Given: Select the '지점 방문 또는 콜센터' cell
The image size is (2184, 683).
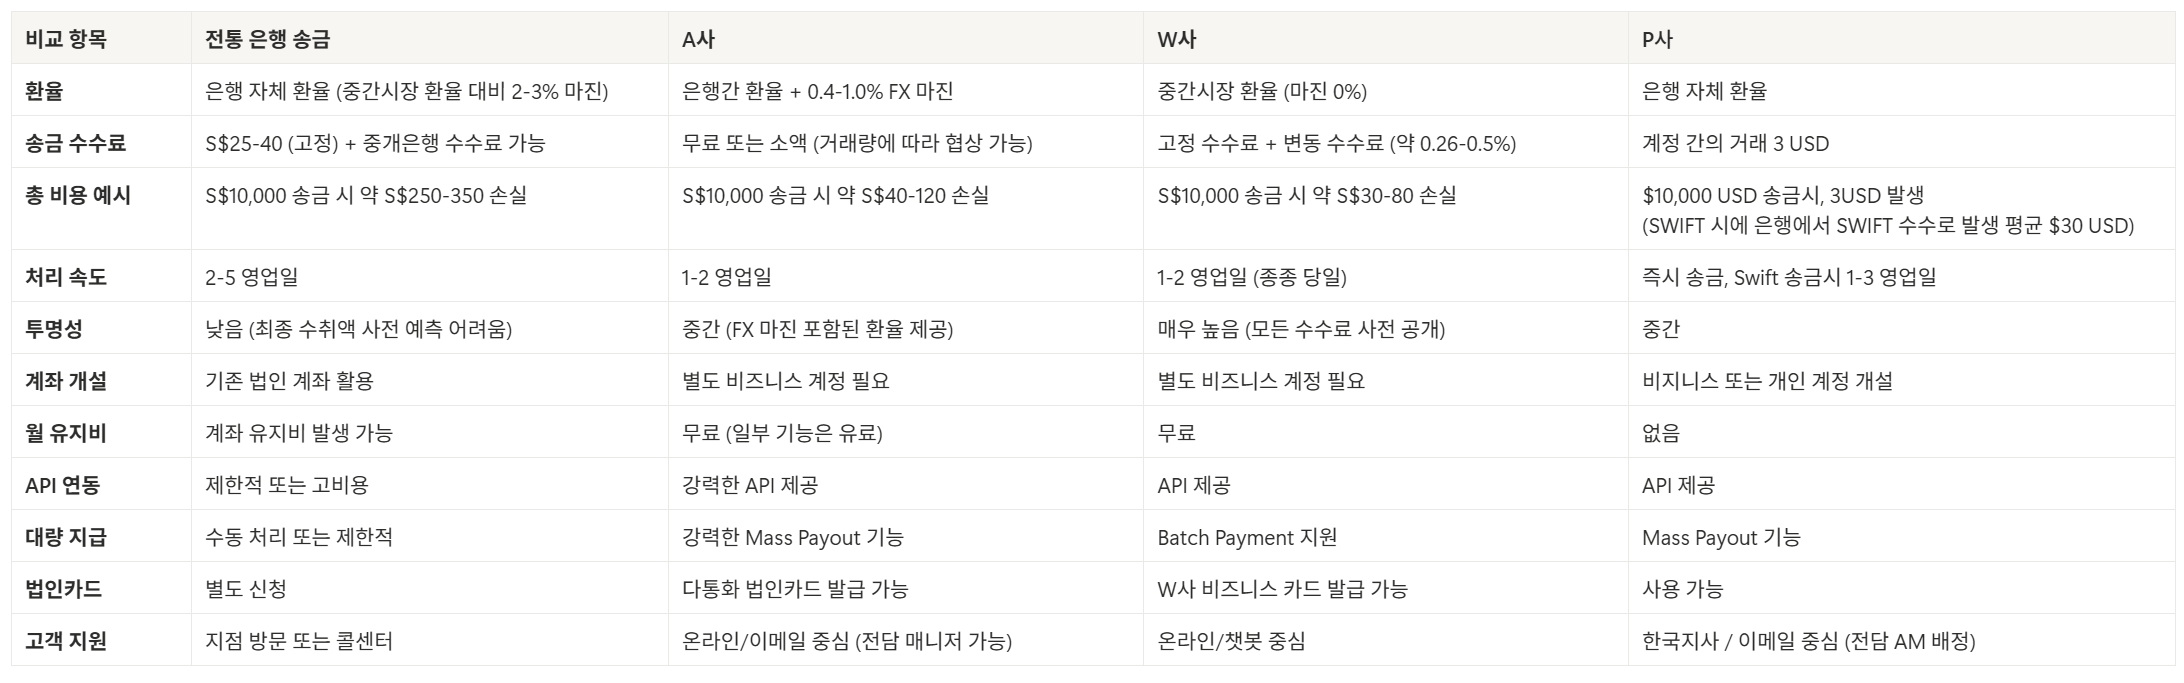Looking at the screenshot, I should (x=299, y=641).
